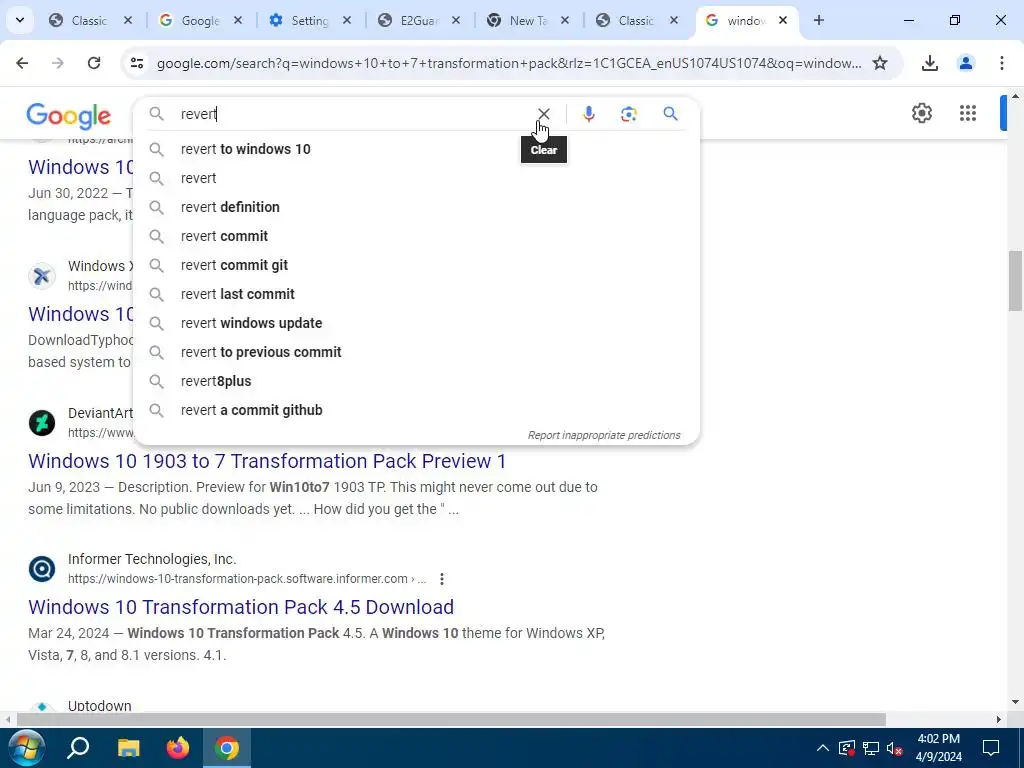Open a new browser tab
Screen dimensions: 1024x768
click(818, 20)
